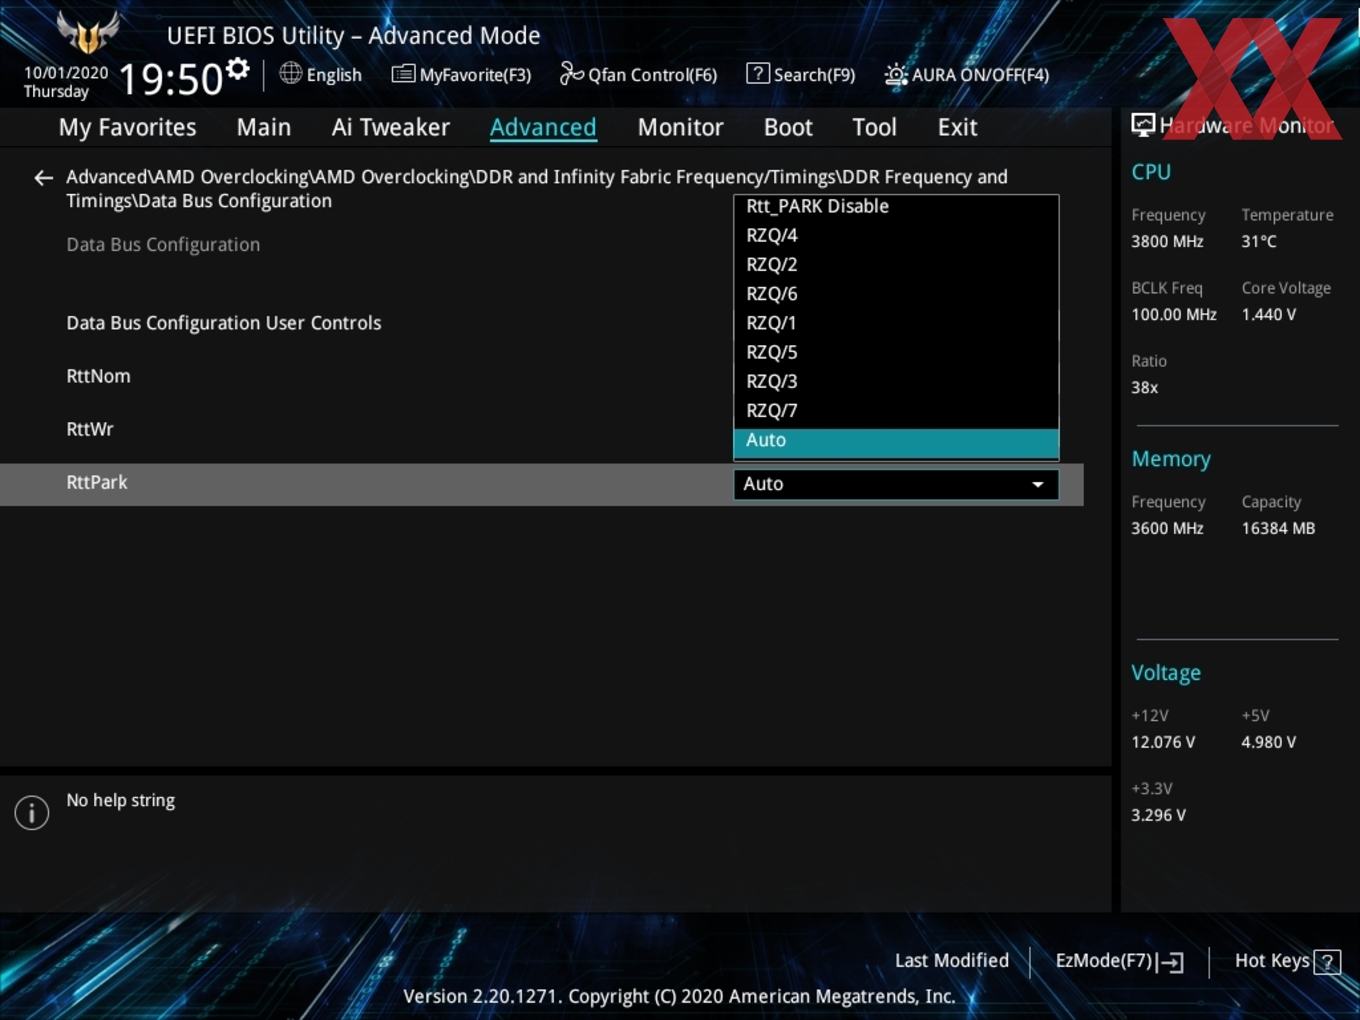
Task: Switch to the Main tab
Action: coord(264,127)
